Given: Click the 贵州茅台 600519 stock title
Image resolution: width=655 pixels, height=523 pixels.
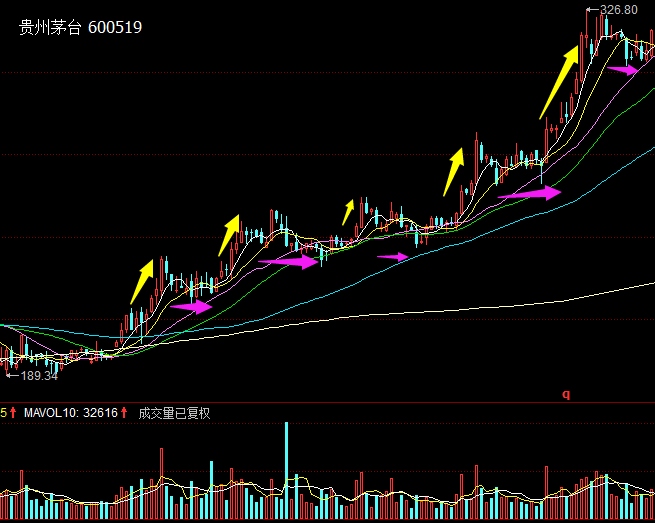Looking at the screenshot, I should pos(80,28).
